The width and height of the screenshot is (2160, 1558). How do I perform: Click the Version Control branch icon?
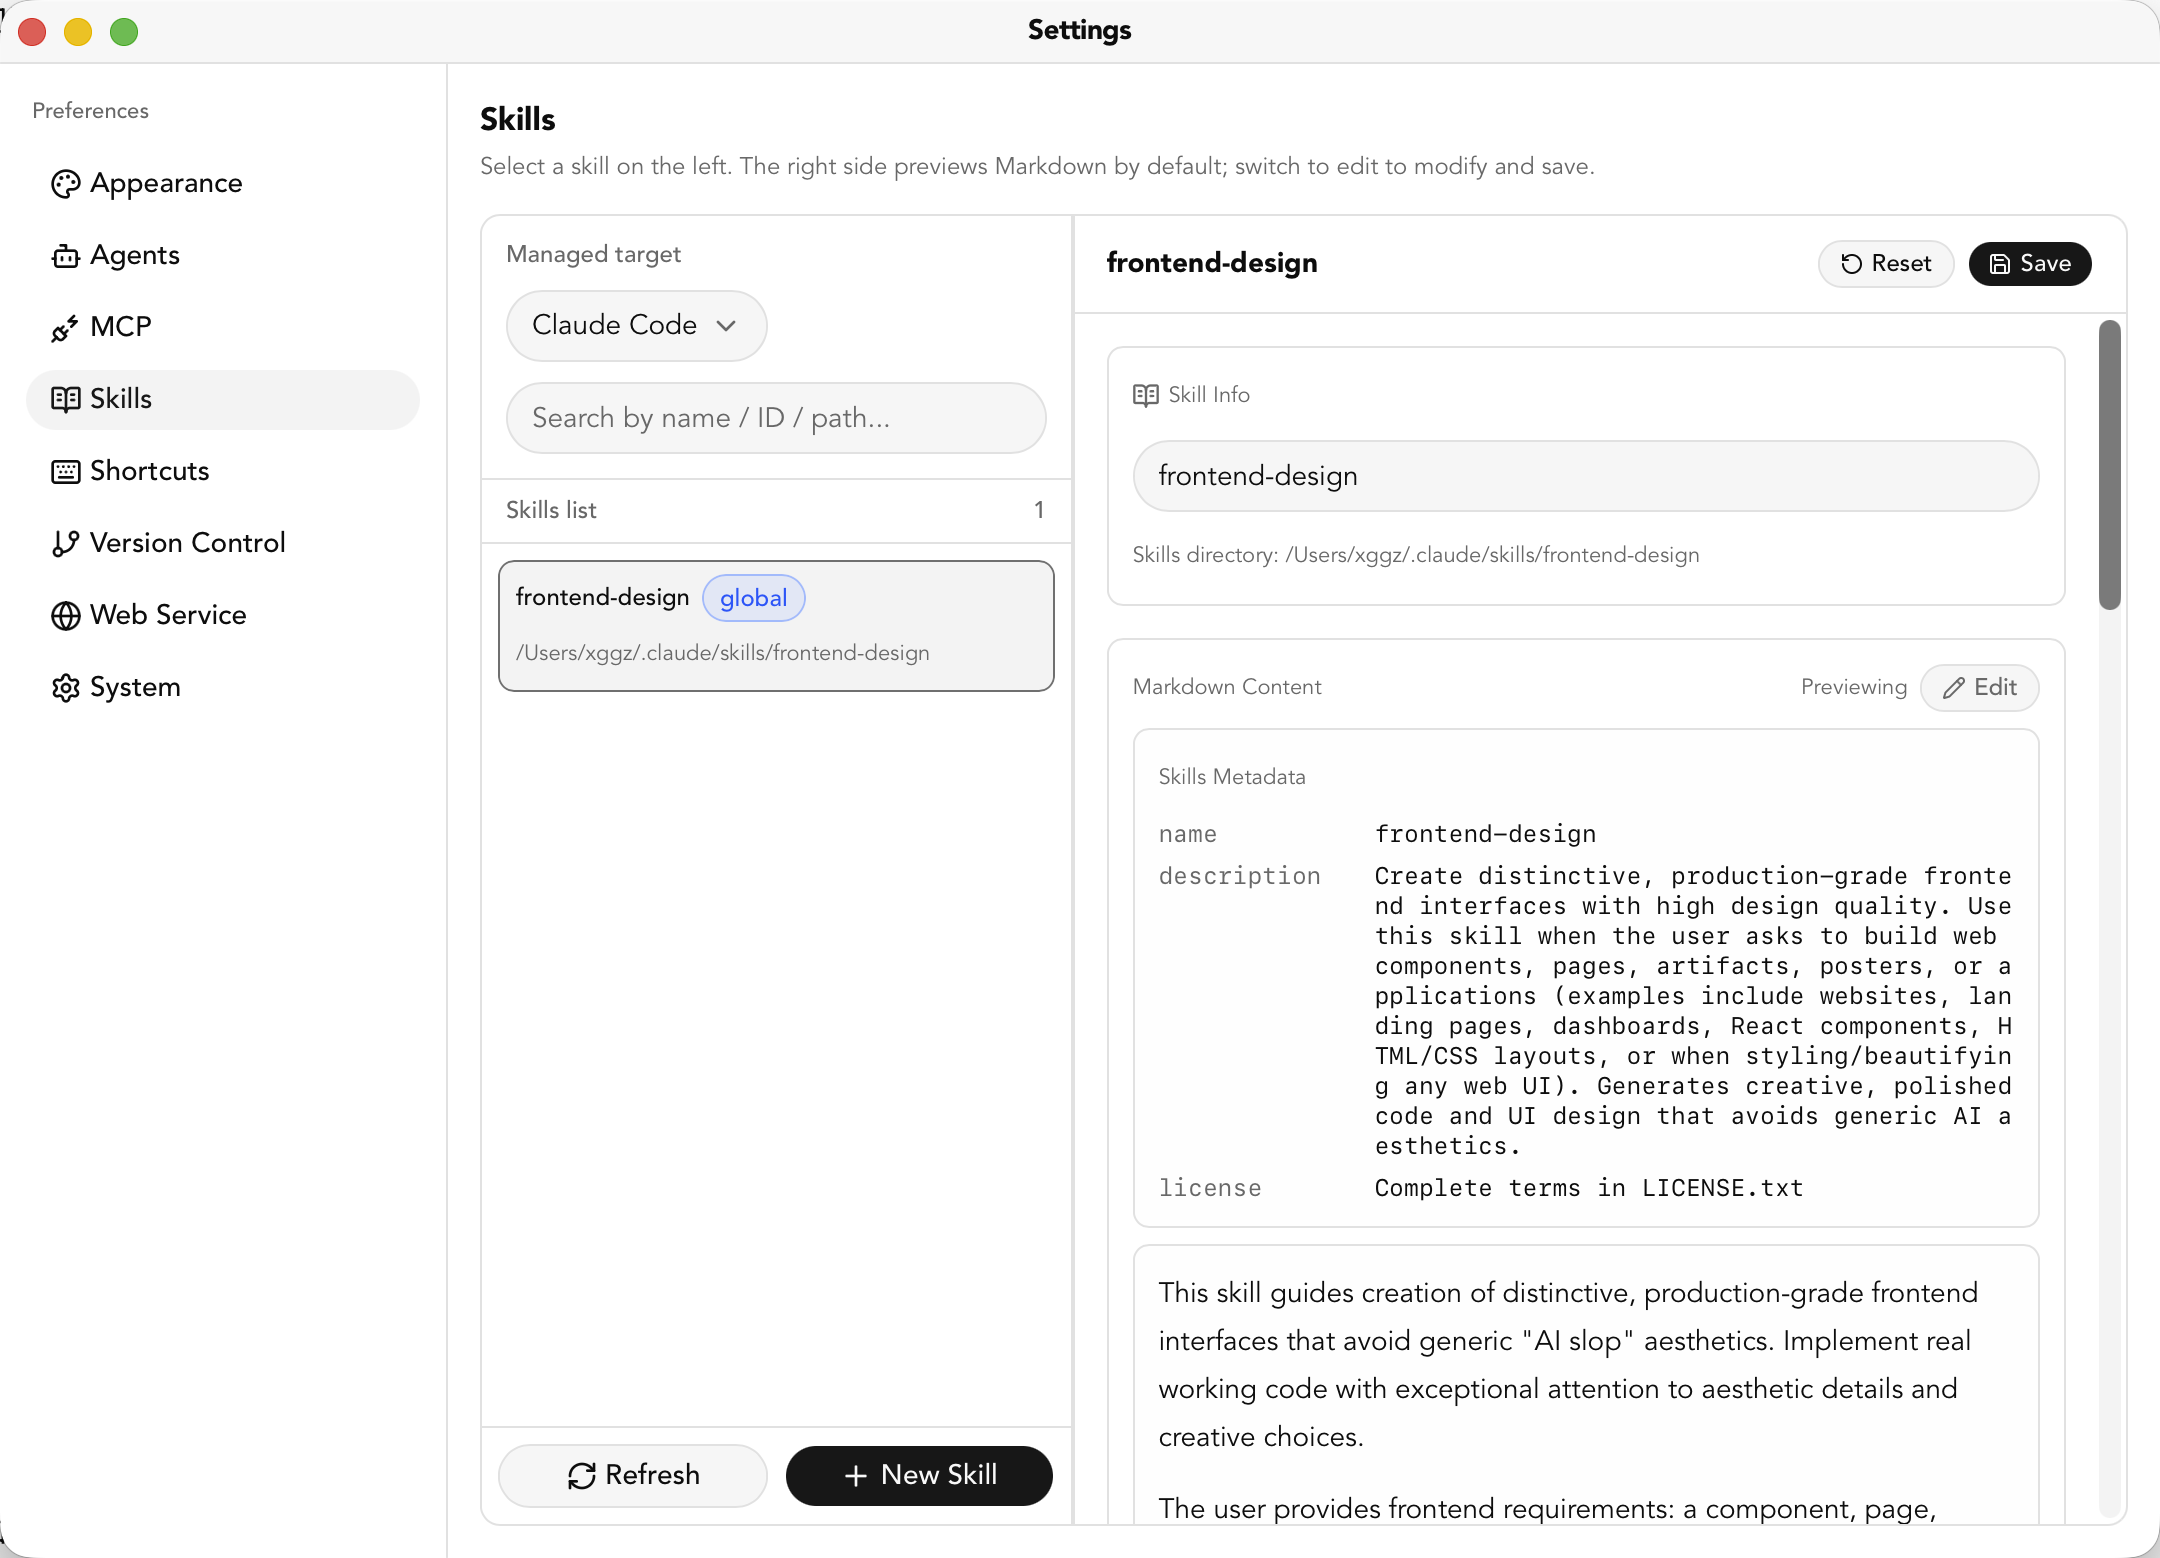point(65,543)
